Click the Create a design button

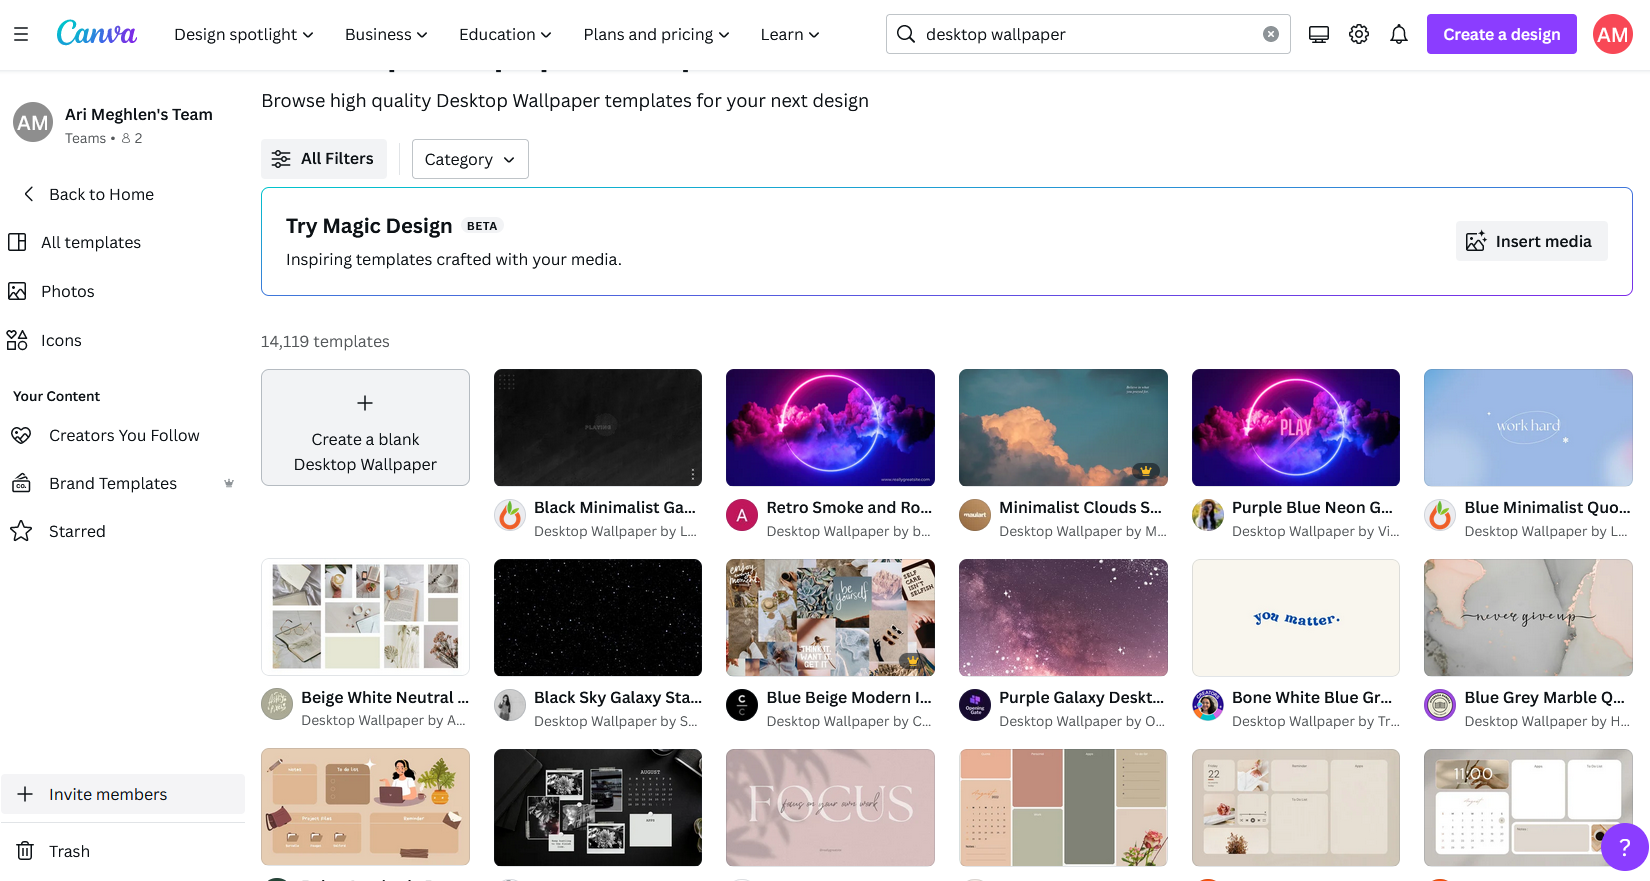pyautogui.click(x=1501, y=34)
